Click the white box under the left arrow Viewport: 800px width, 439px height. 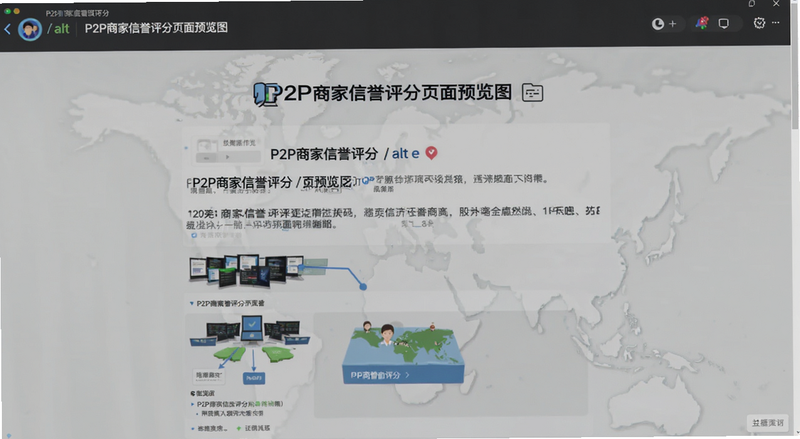coord(209,376)
